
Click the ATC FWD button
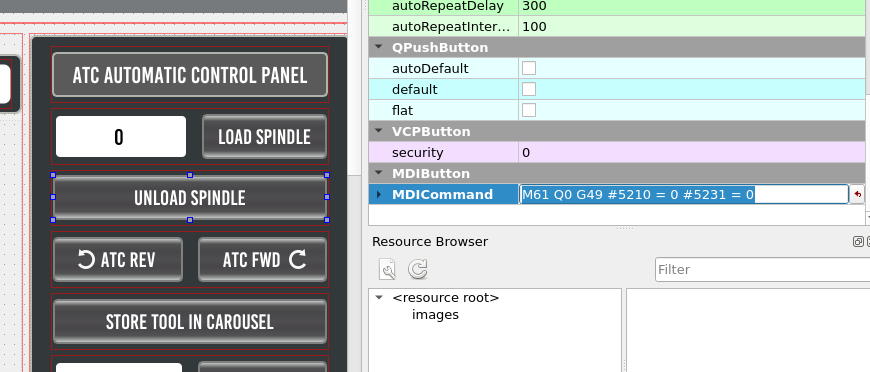tap(262, 259)
